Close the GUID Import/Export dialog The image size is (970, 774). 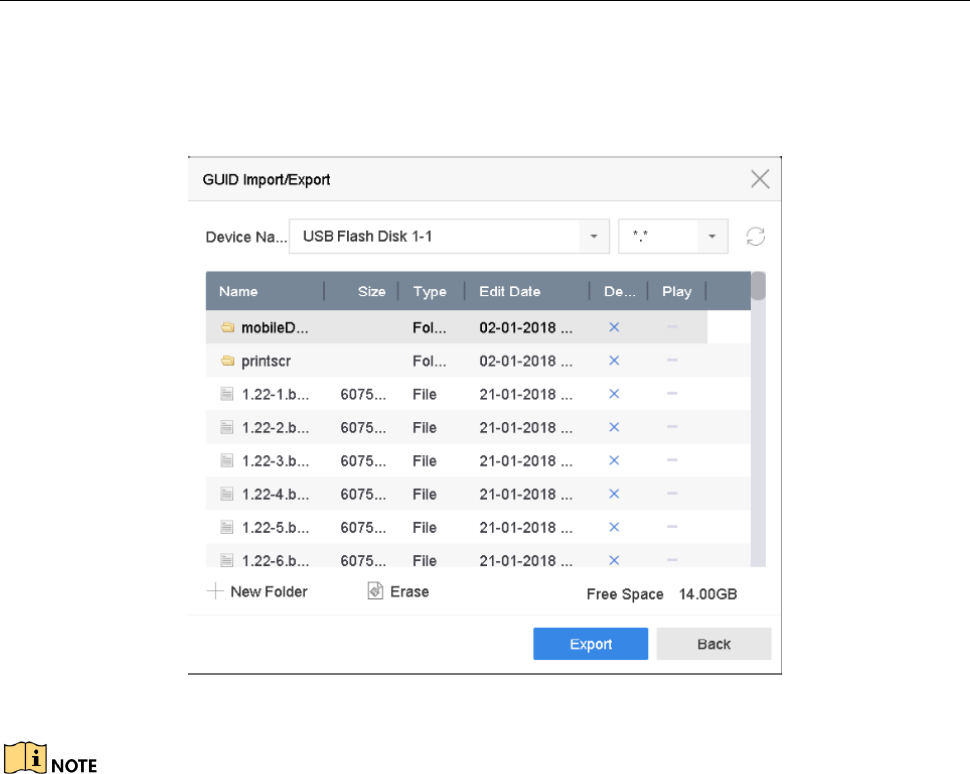pos(760,180)
